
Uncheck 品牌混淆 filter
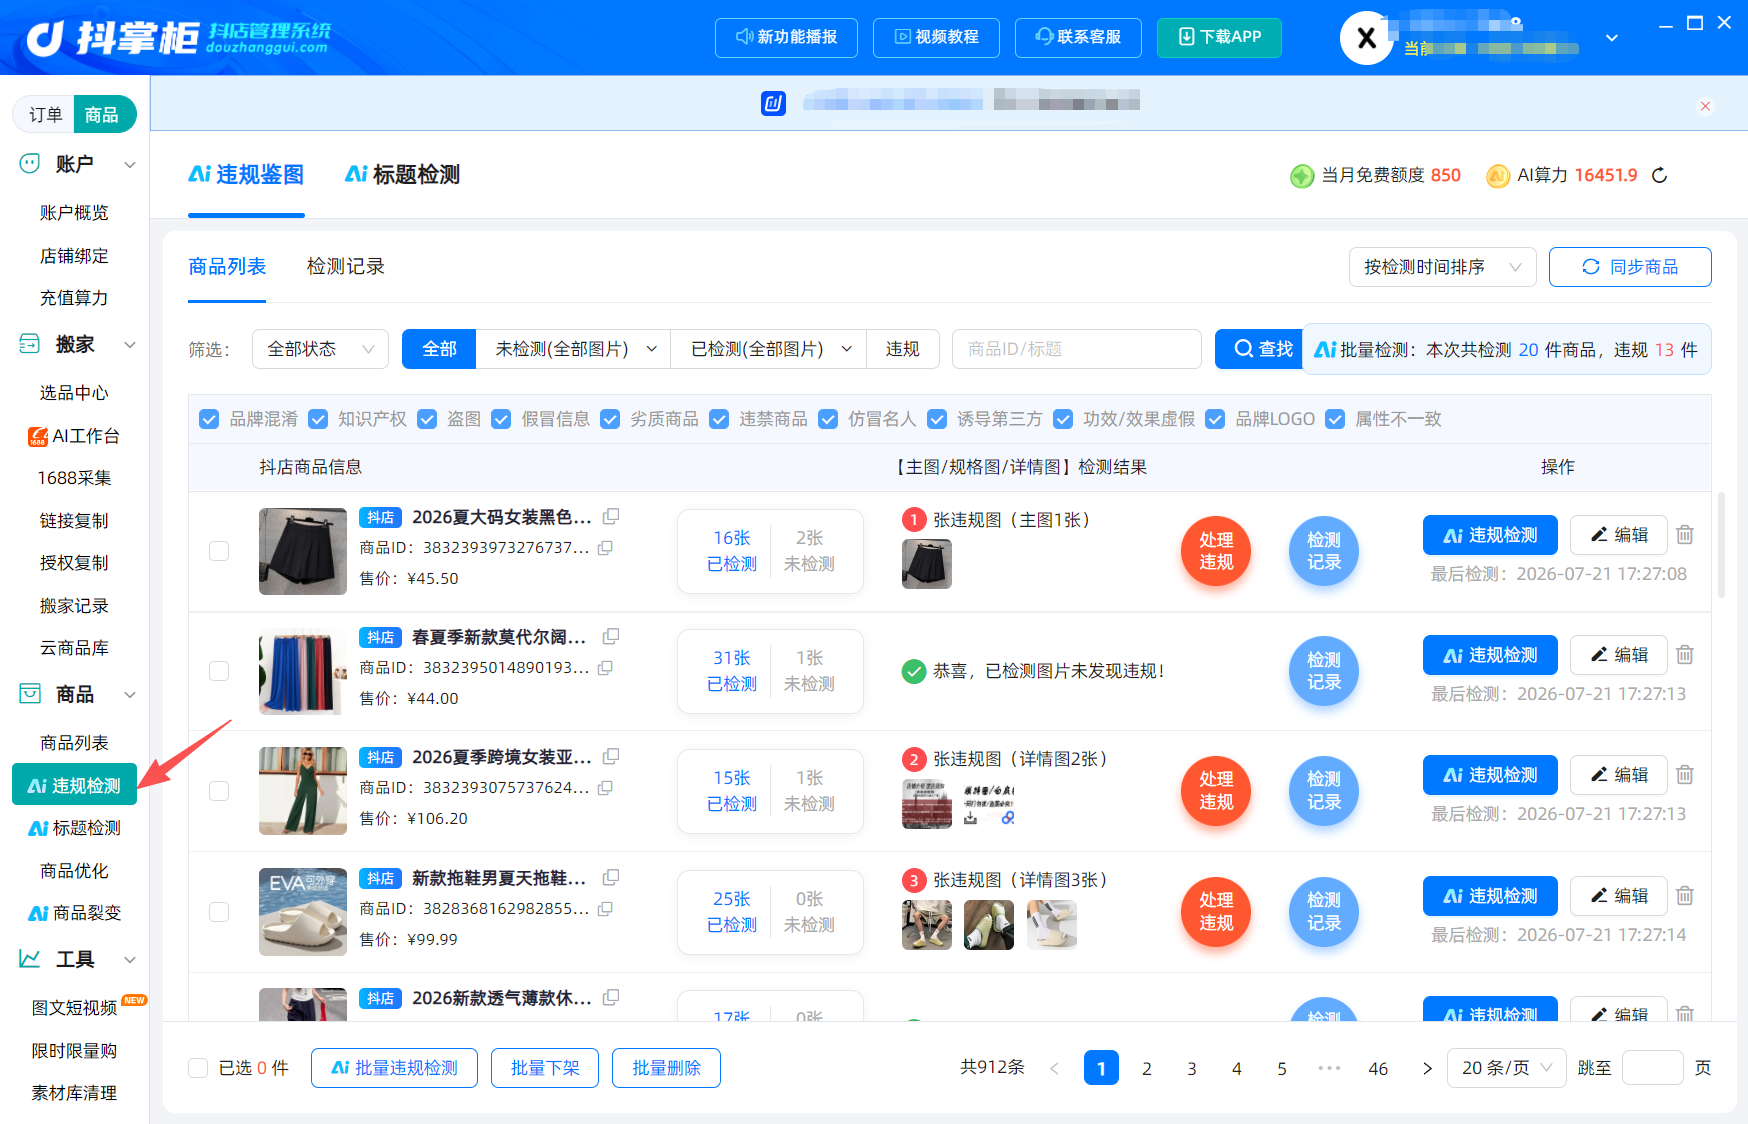209,419
